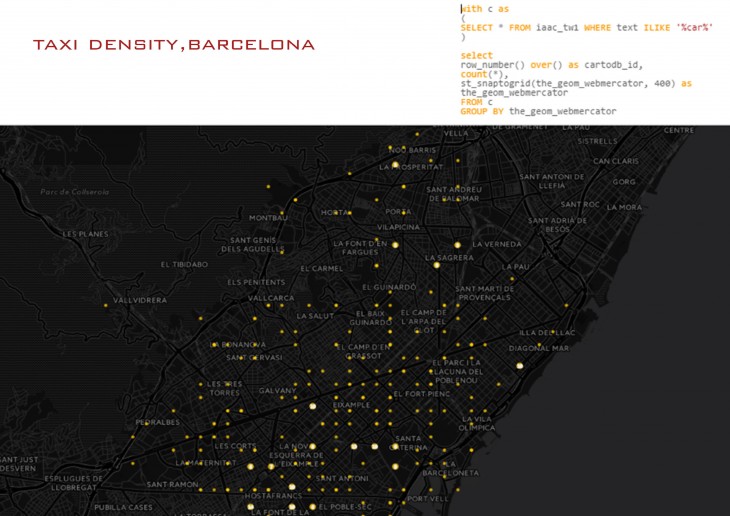730x516 pixels.
Task: Click the Les Planes map label
Action: tap(85, 234)
